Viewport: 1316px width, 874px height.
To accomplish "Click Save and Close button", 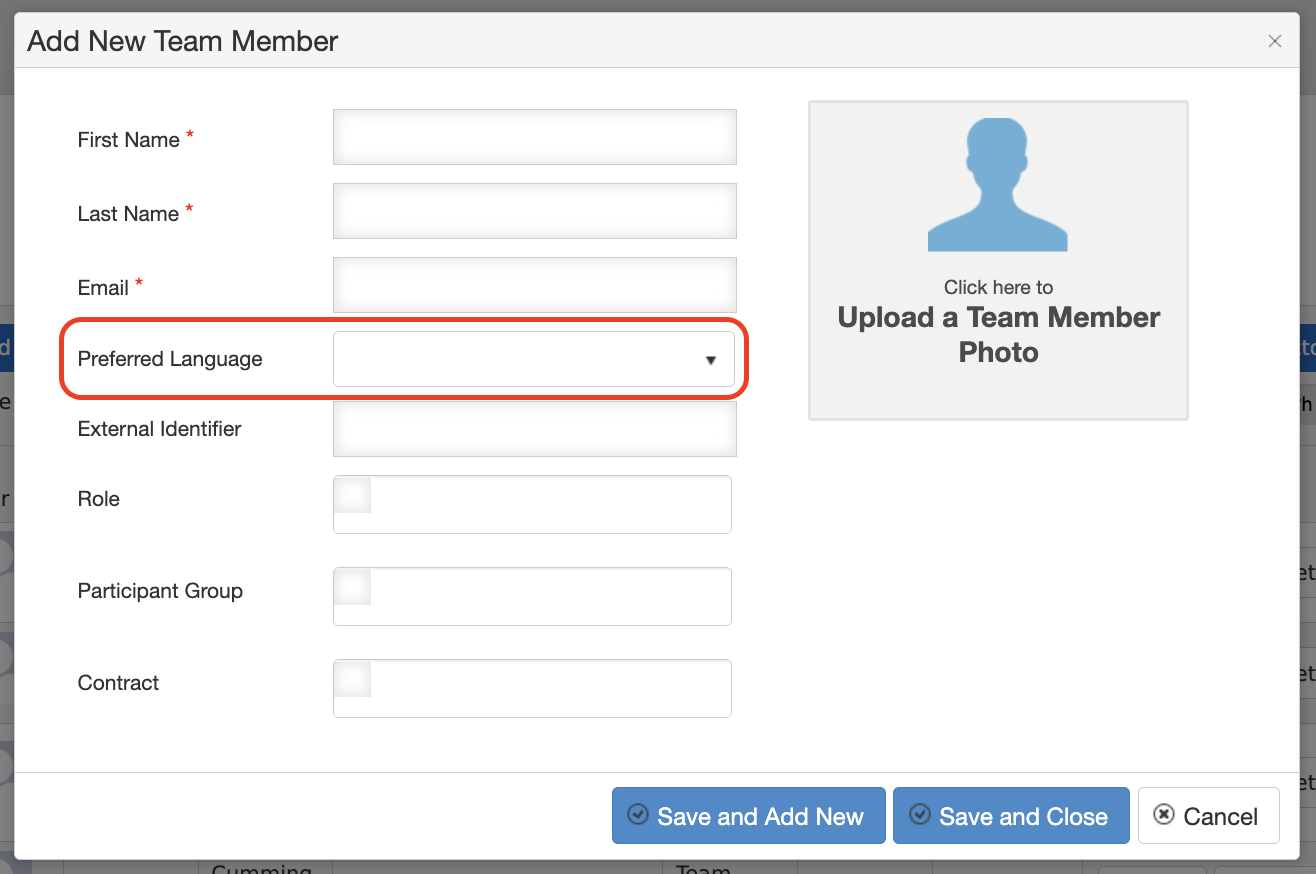I will 1011,816.
